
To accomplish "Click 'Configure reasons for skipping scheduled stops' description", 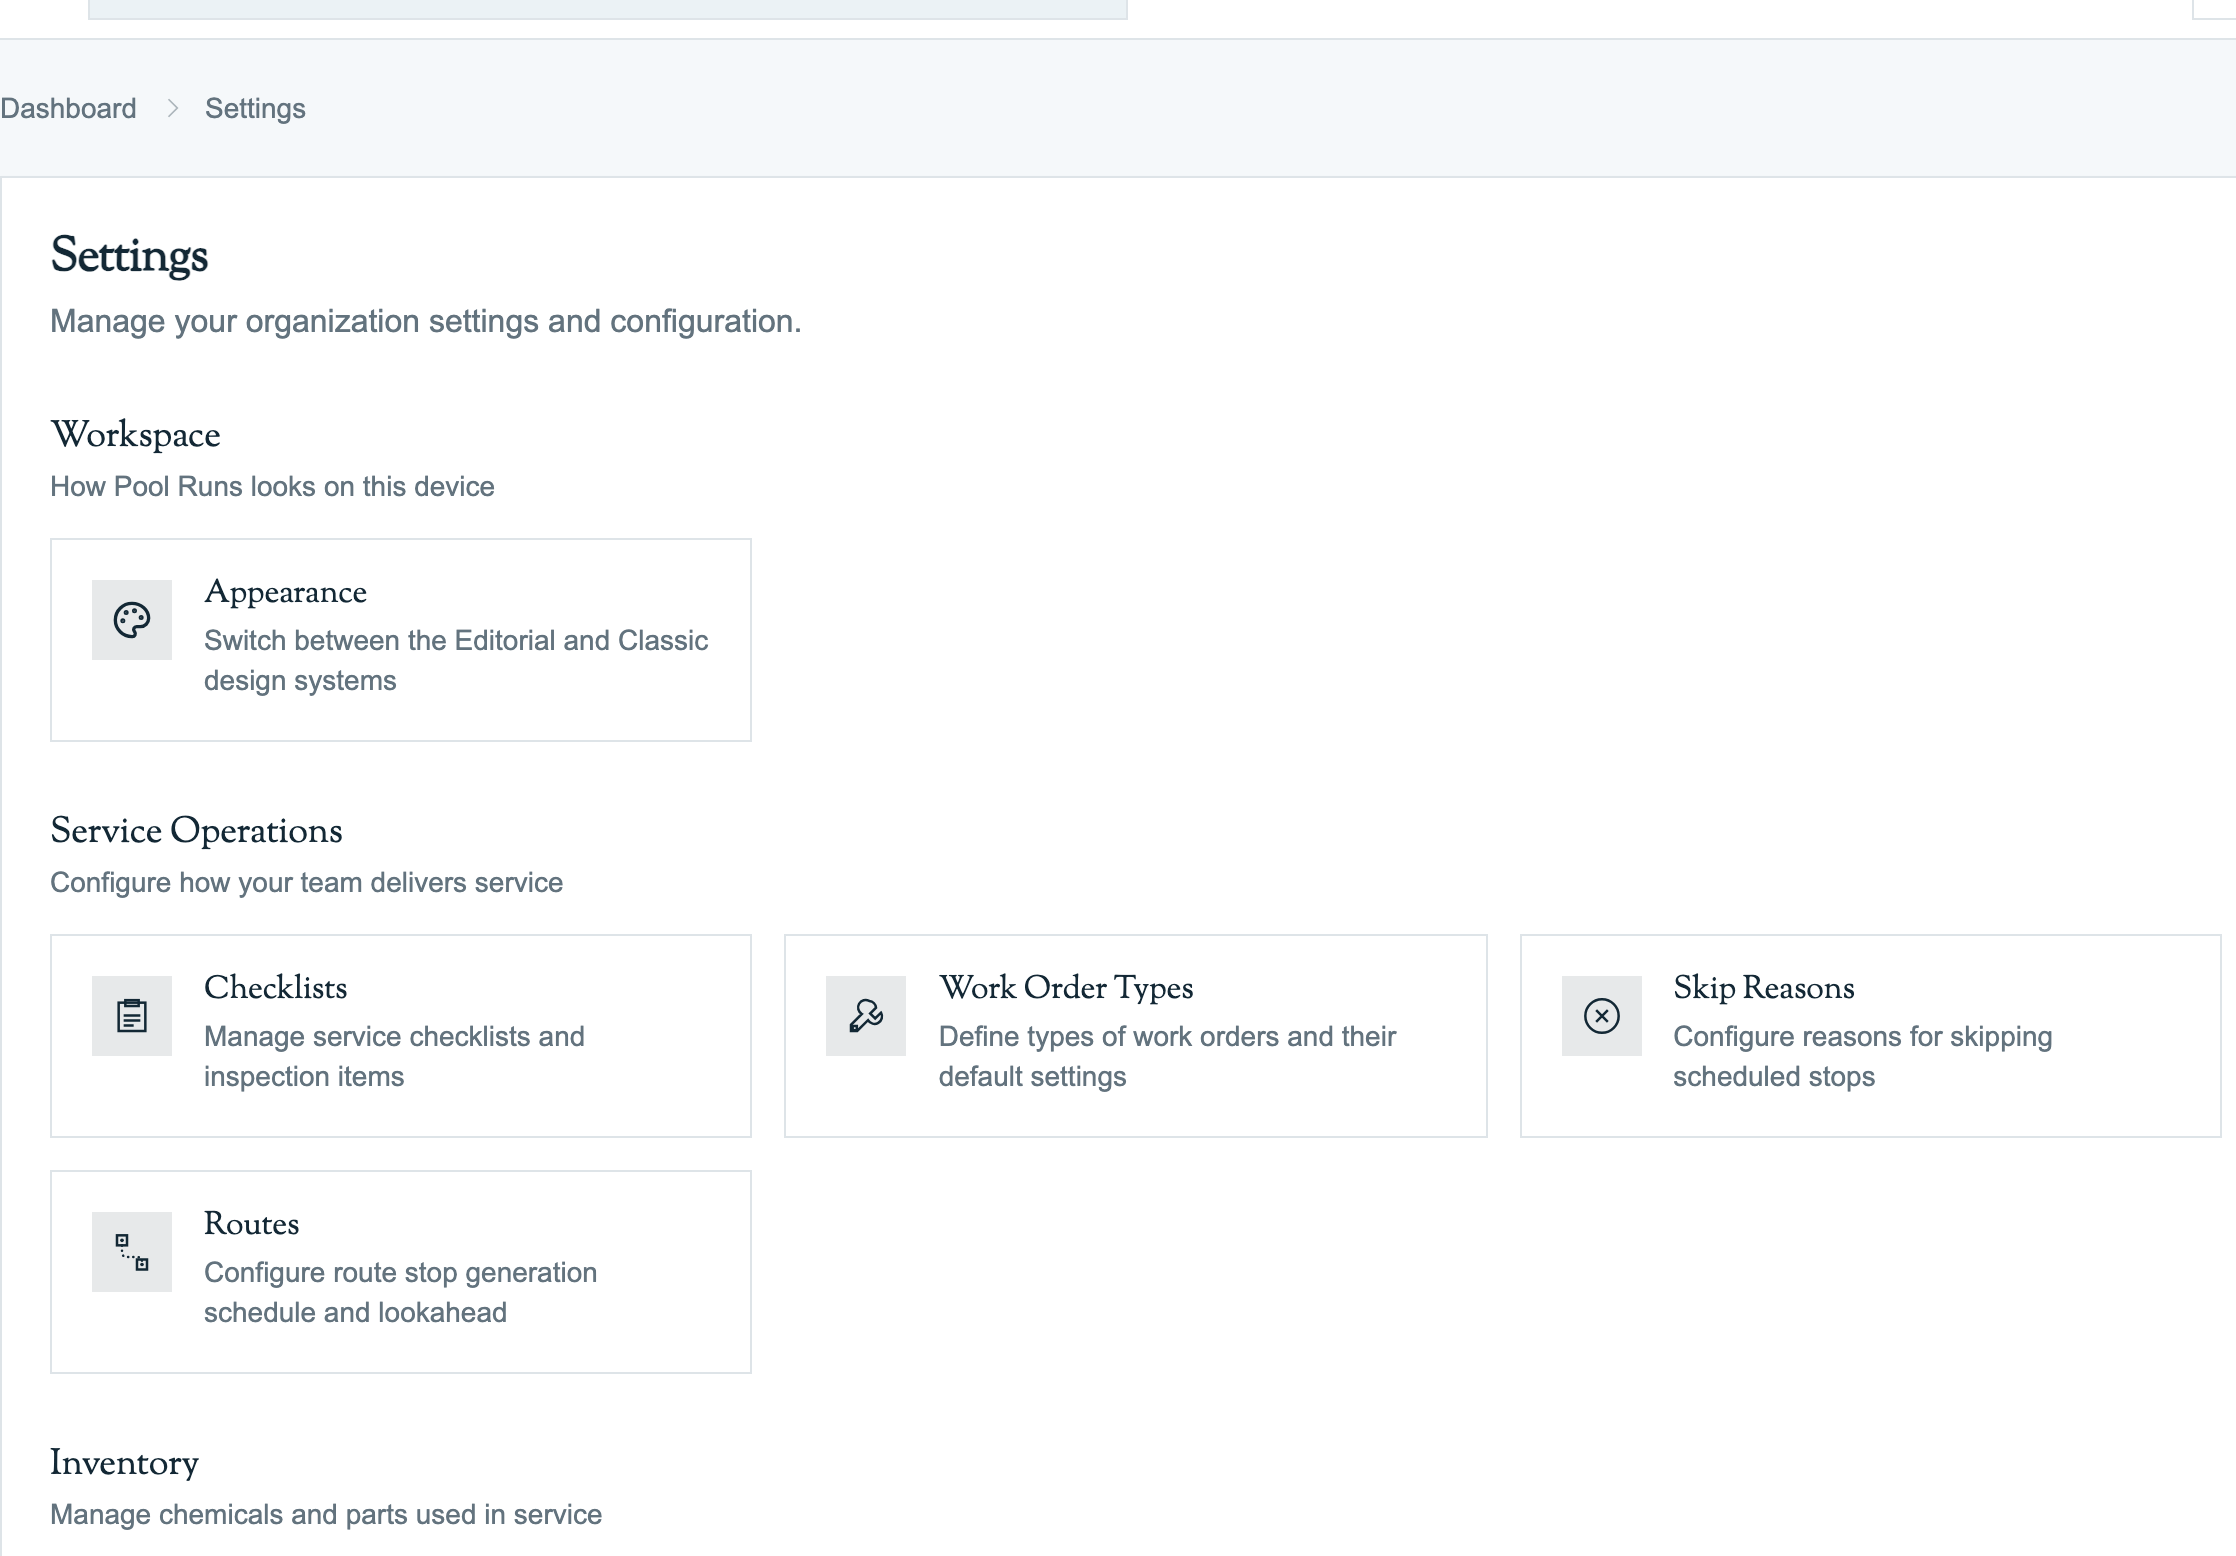I will 1863,1056.
